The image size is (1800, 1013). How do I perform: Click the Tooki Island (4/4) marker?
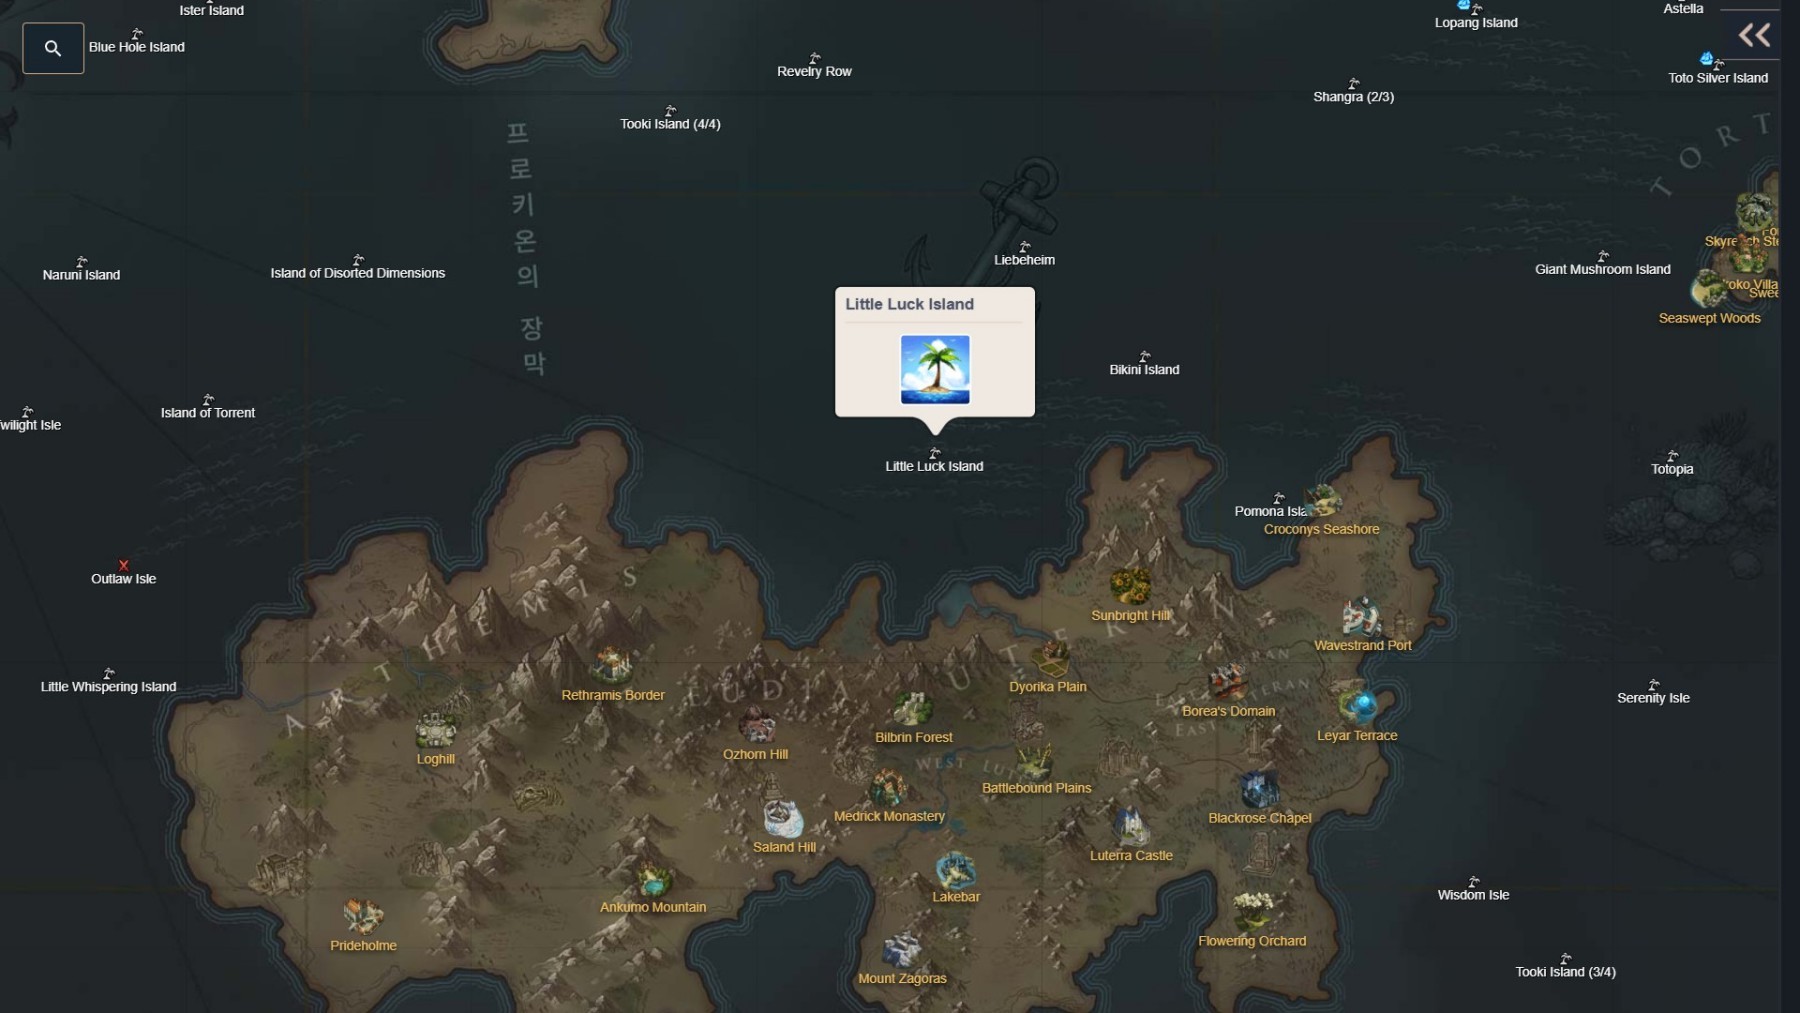coord(670,110)
